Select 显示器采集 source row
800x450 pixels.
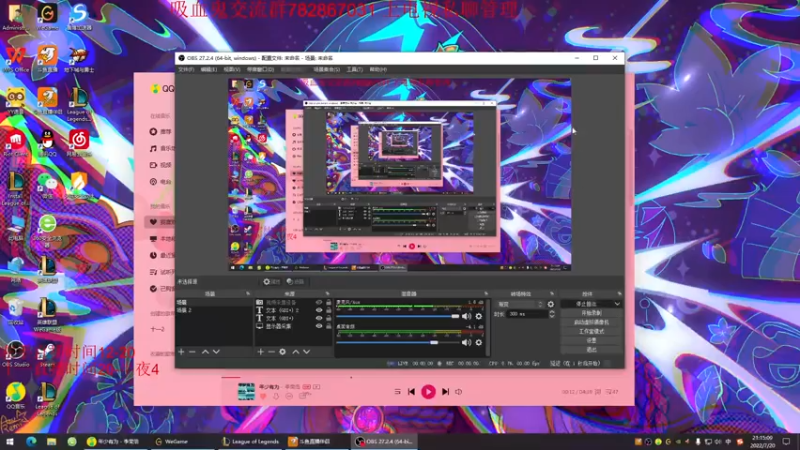click(x=294, y=326)
